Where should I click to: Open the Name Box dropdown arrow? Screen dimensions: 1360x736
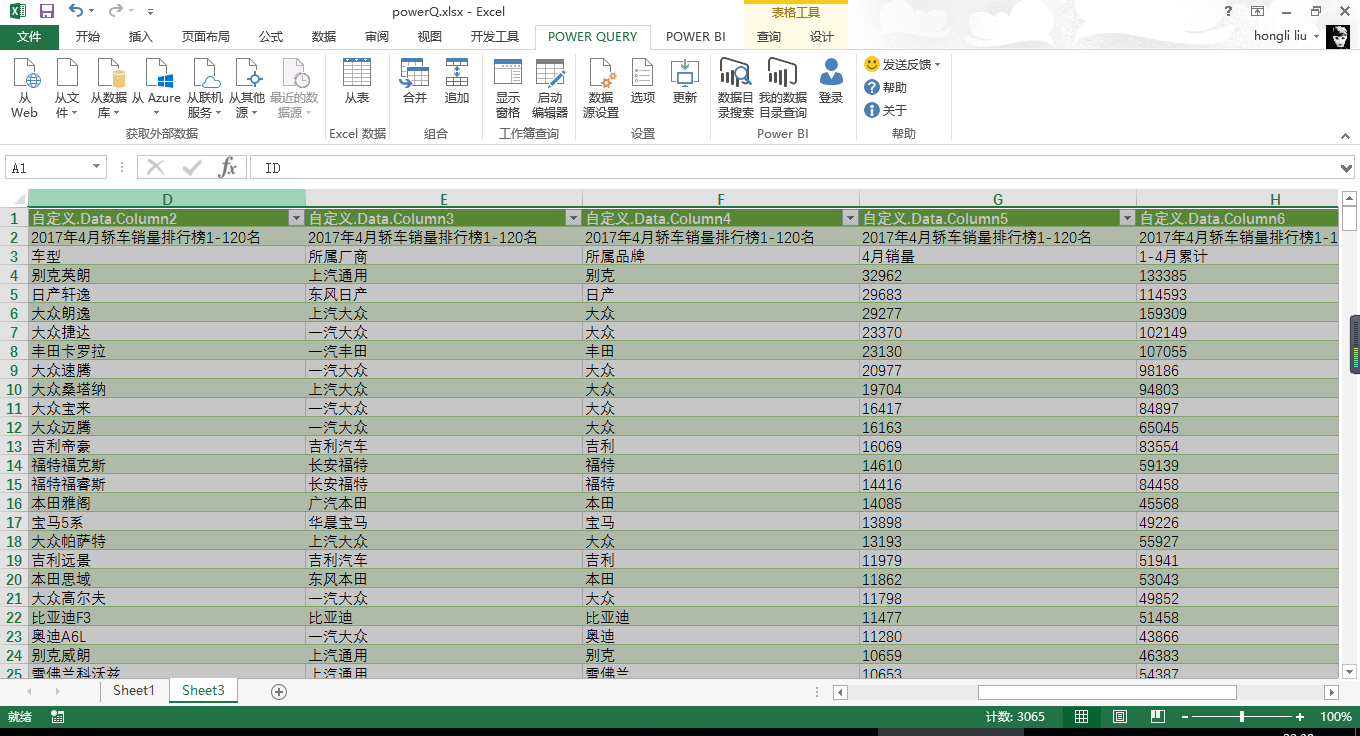pyautogui.click(x=97, y=168)
